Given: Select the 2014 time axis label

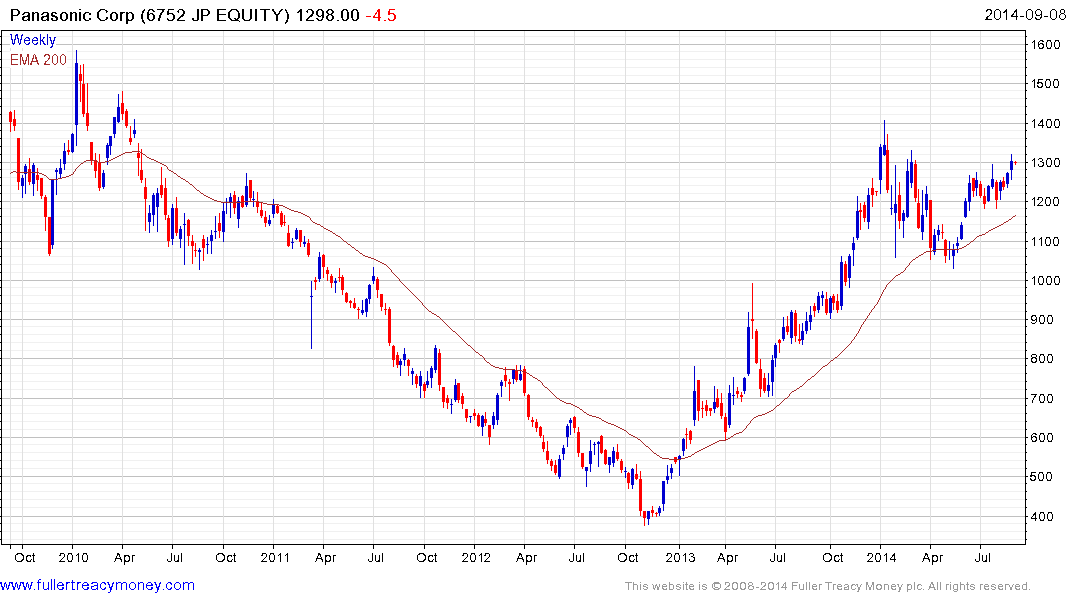Looking at the screenshot, I should click(x=881, y=557).
